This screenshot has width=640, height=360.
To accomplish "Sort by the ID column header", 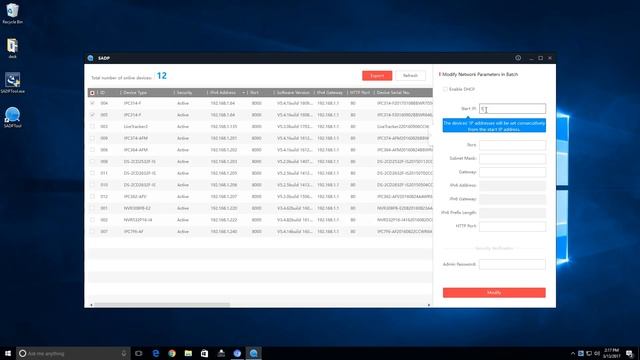I will coord(103,93).
